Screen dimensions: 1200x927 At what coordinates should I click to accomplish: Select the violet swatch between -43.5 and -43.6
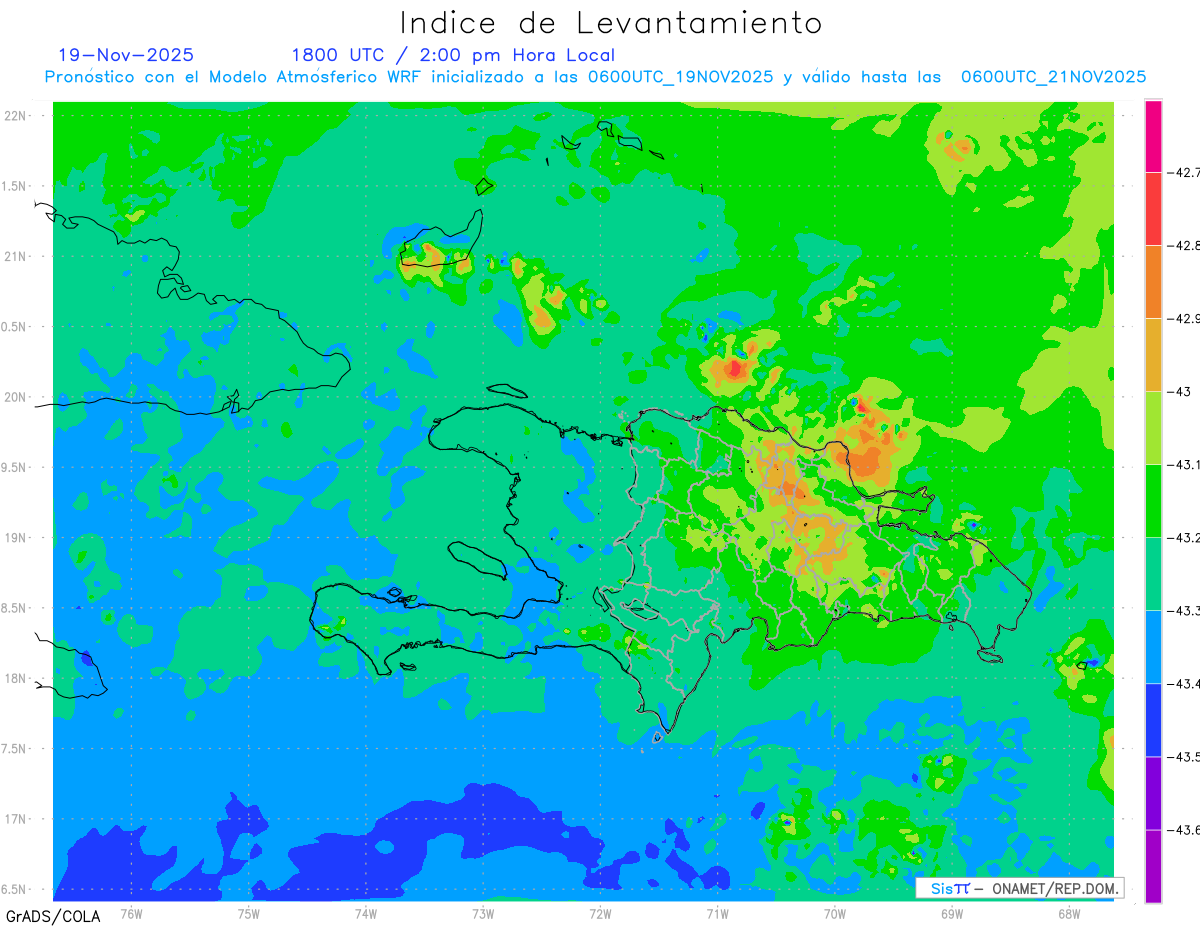tap(1153, 792)
